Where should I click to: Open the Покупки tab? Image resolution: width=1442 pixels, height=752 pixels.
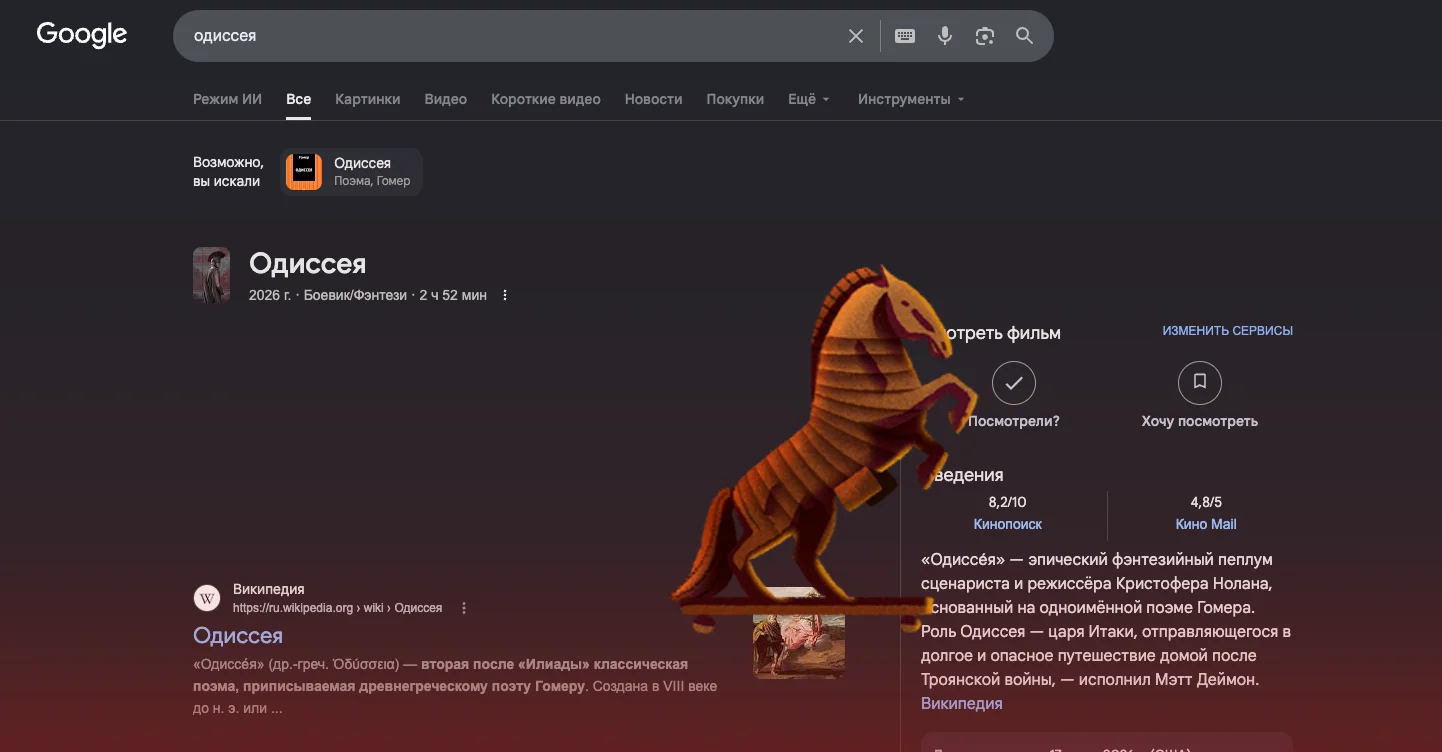click(x=735, y=99)
